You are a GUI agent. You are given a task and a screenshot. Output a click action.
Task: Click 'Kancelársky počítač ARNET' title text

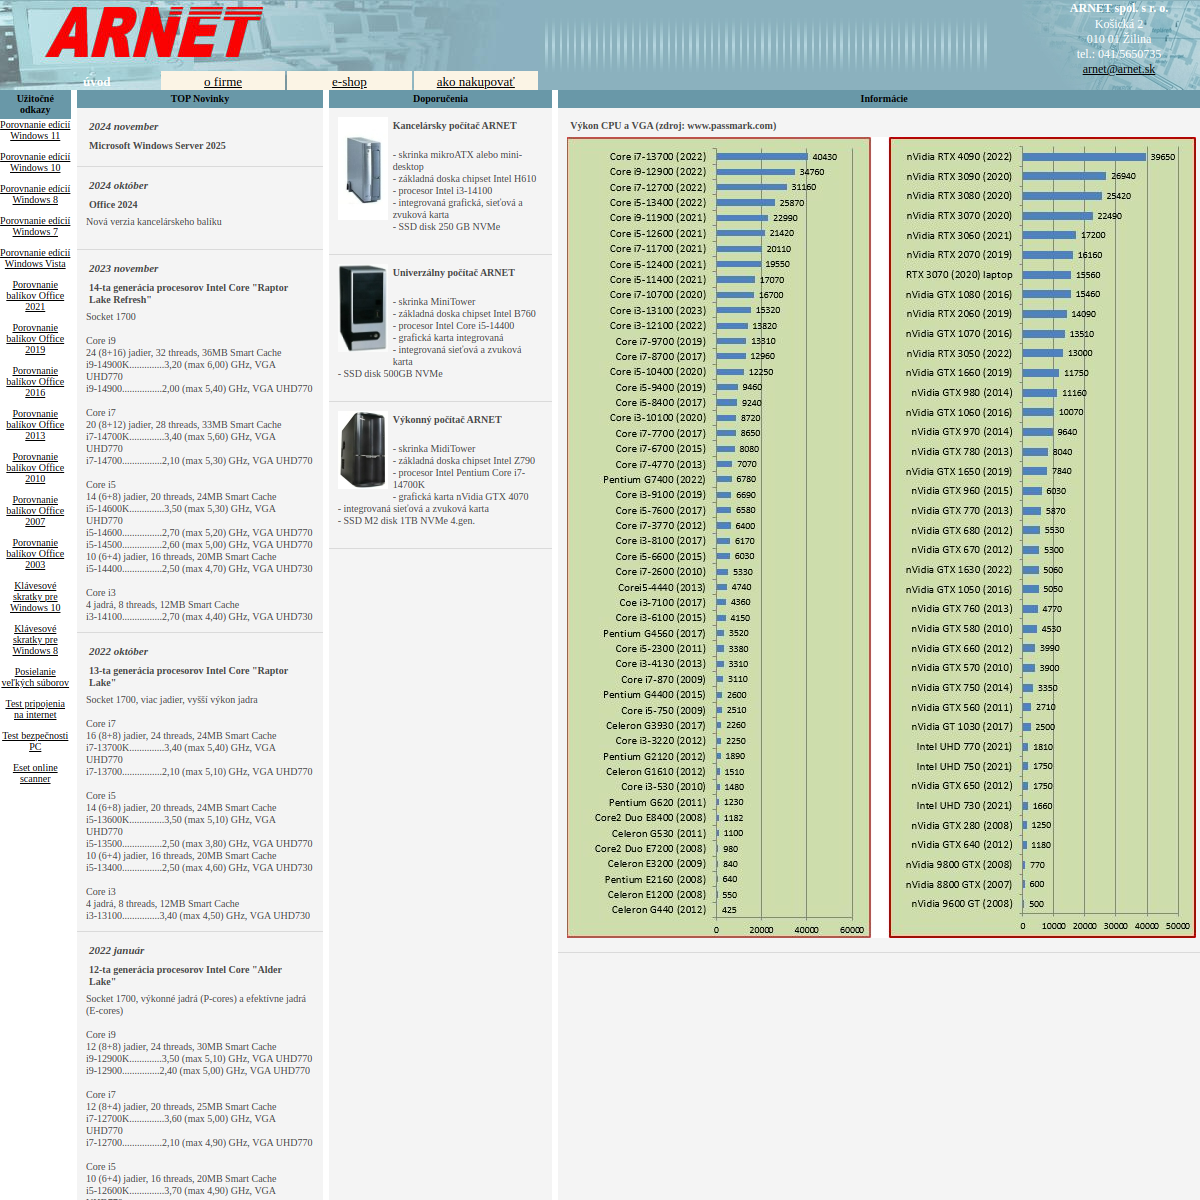[x=454, y=126]
